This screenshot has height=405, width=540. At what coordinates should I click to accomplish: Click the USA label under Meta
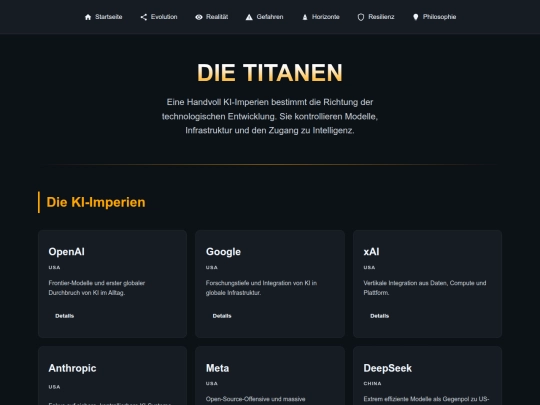212,383
